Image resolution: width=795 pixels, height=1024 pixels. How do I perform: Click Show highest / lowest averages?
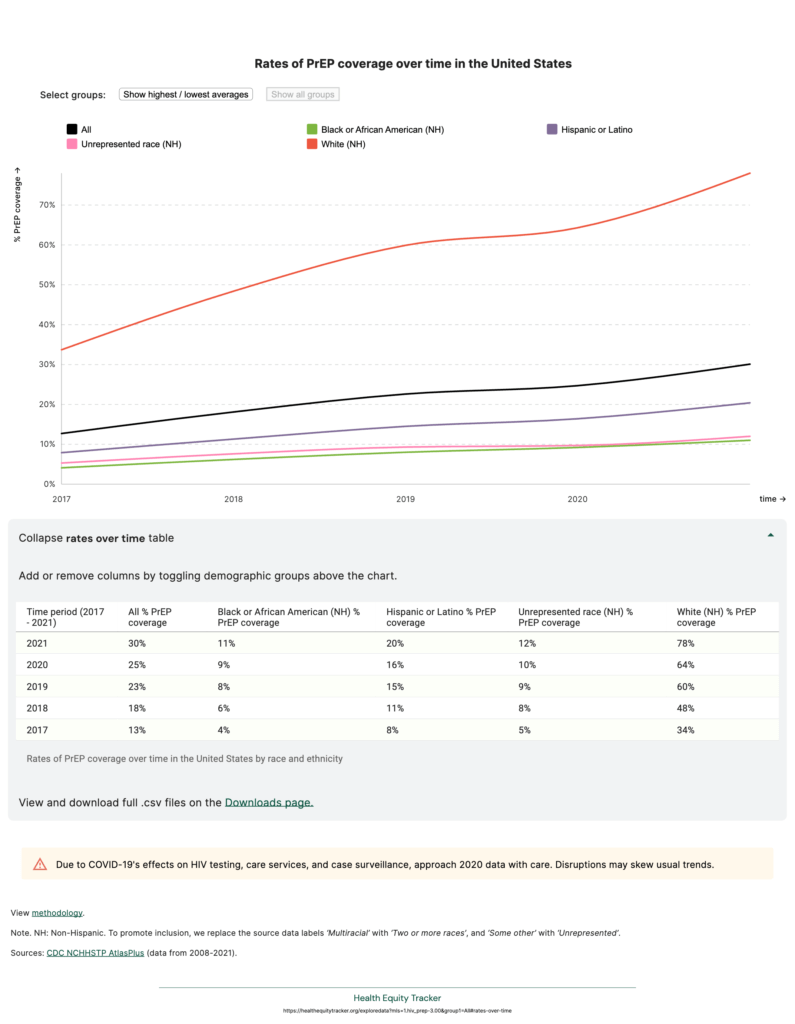pyautogui.click(x=185, y=93)
